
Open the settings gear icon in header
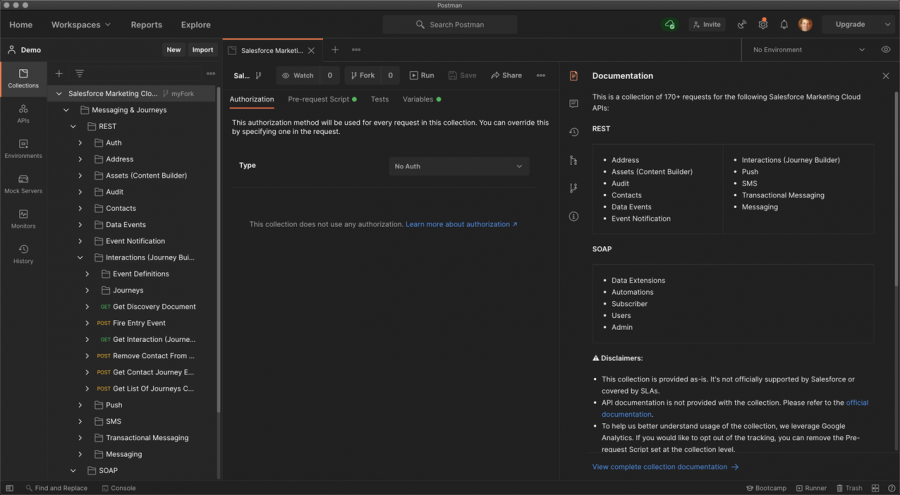[x=763, y=25]
